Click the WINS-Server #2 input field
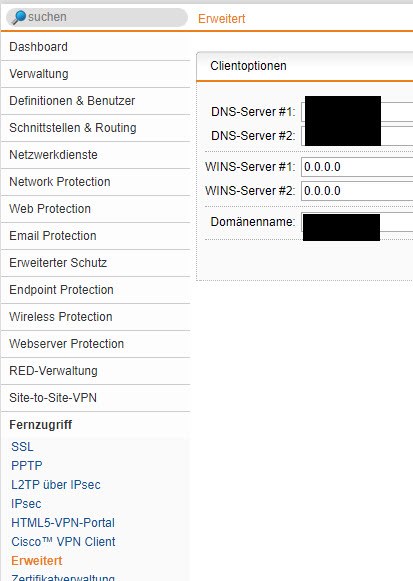This screenshot has width=413, height=581. click(x=357, y=191)
